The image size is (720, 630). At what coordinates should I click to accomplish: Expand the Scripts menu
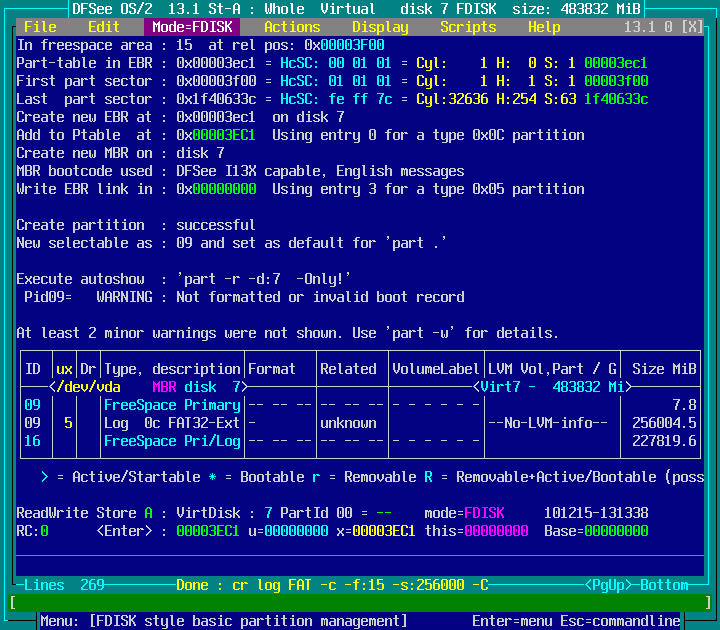468,27
